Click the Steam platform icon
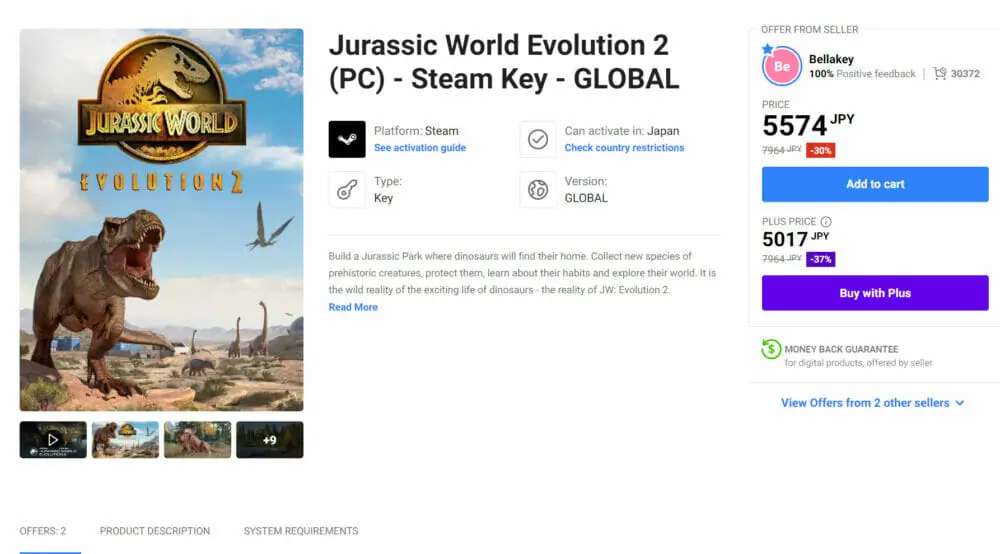Screen dimensions: 1000x554 coord(347,139)
